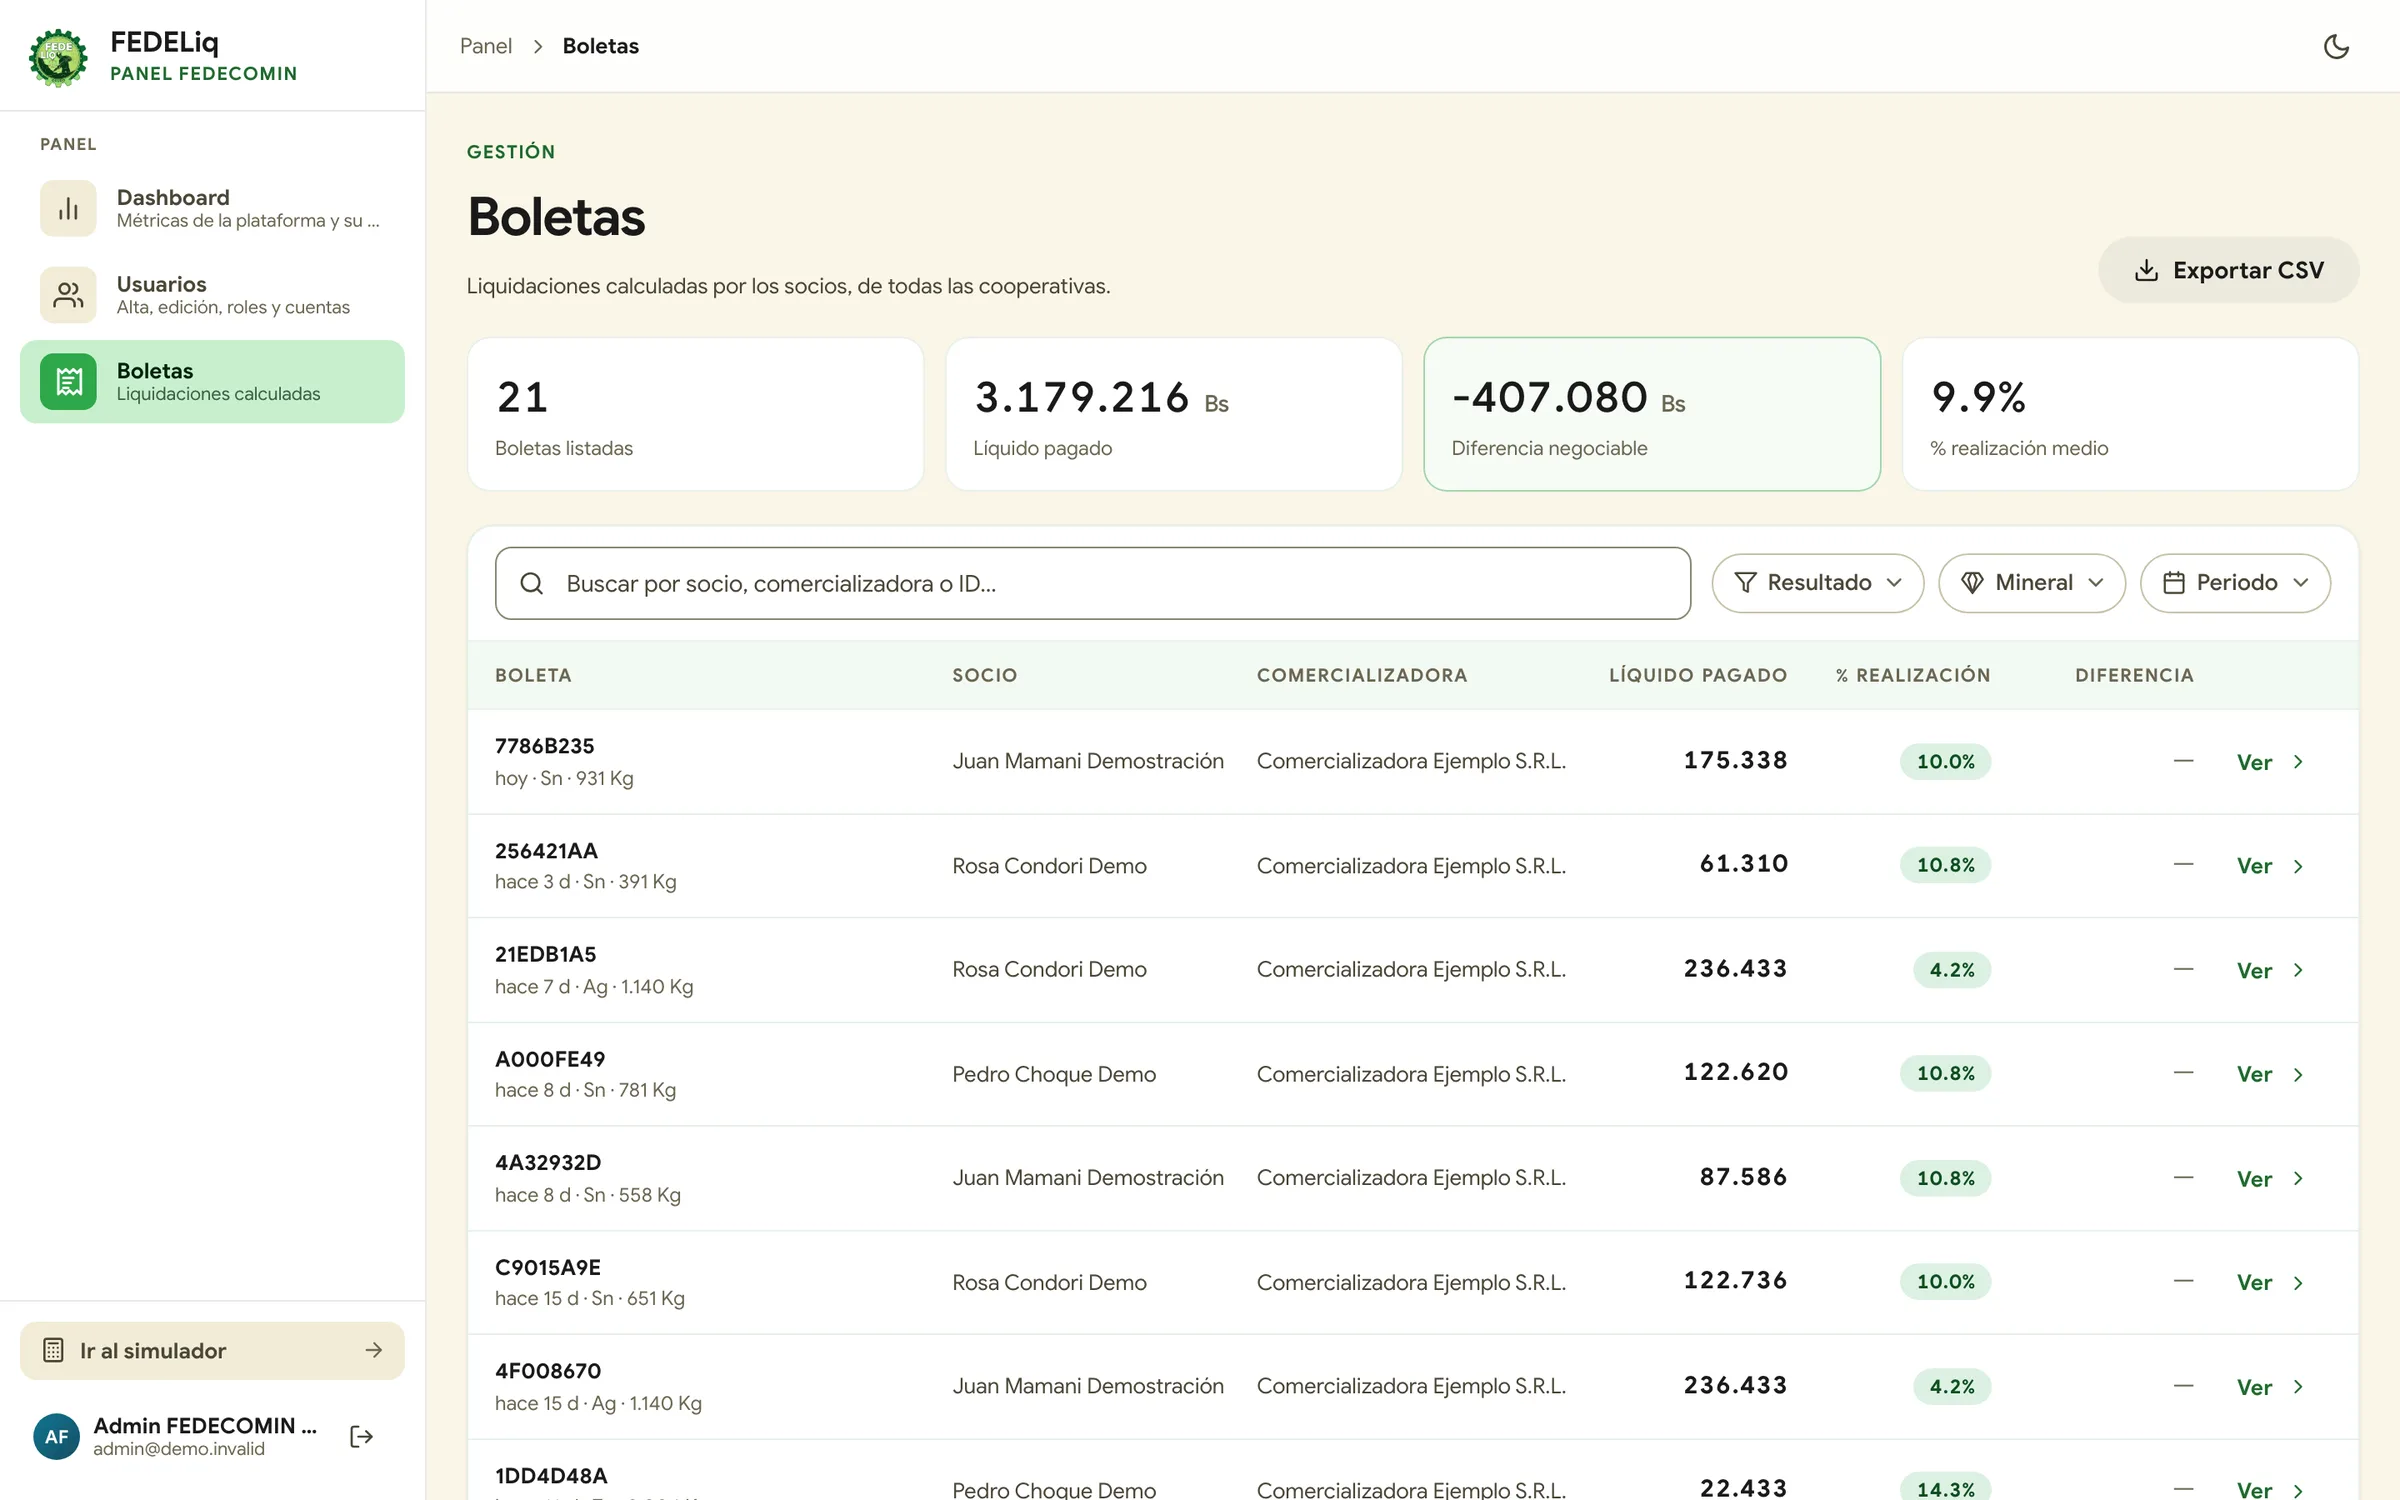Viewport: 2400px width, 1500px height.
Task: Click the AF avatar circle
Action: pos(57,1437)
